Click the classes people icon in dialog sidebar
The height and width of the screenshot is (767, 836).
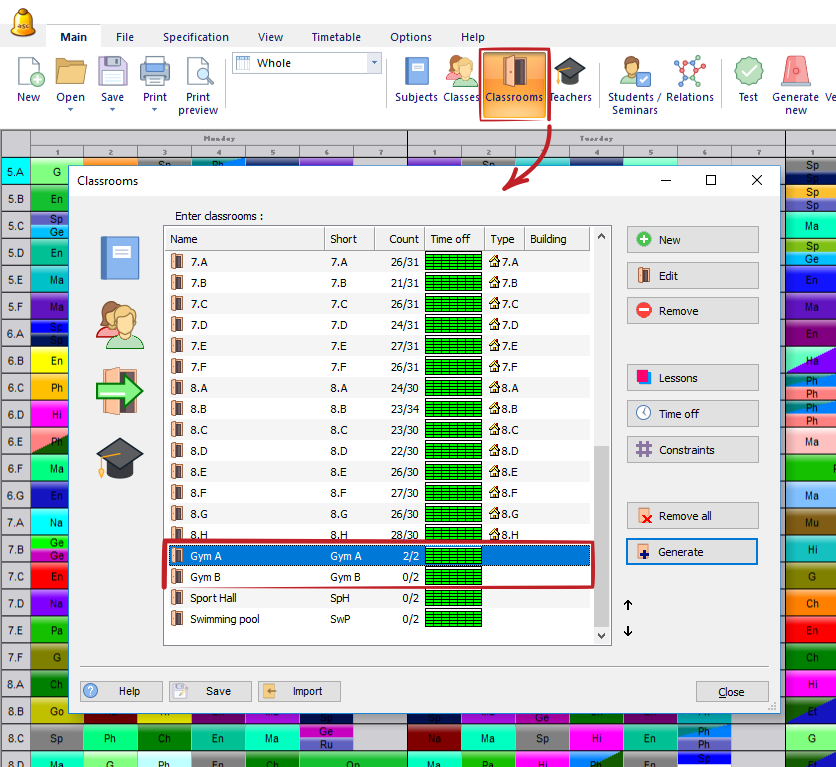(120, 322)
